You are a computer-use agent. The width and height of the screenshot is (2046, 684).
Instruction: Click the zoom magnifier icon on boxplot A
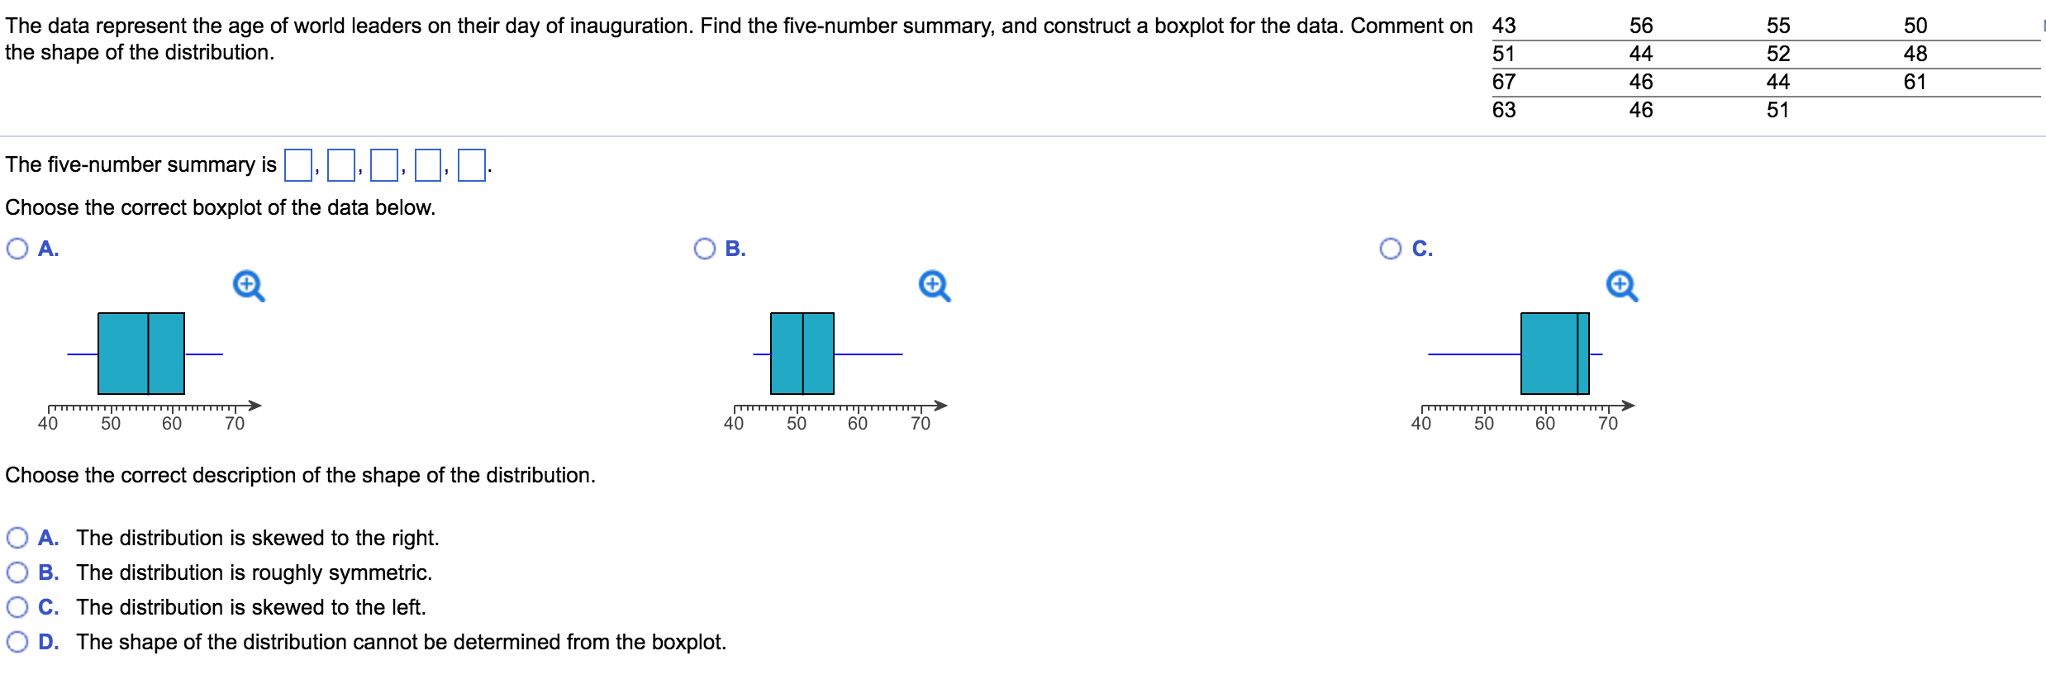pos(247,286)
